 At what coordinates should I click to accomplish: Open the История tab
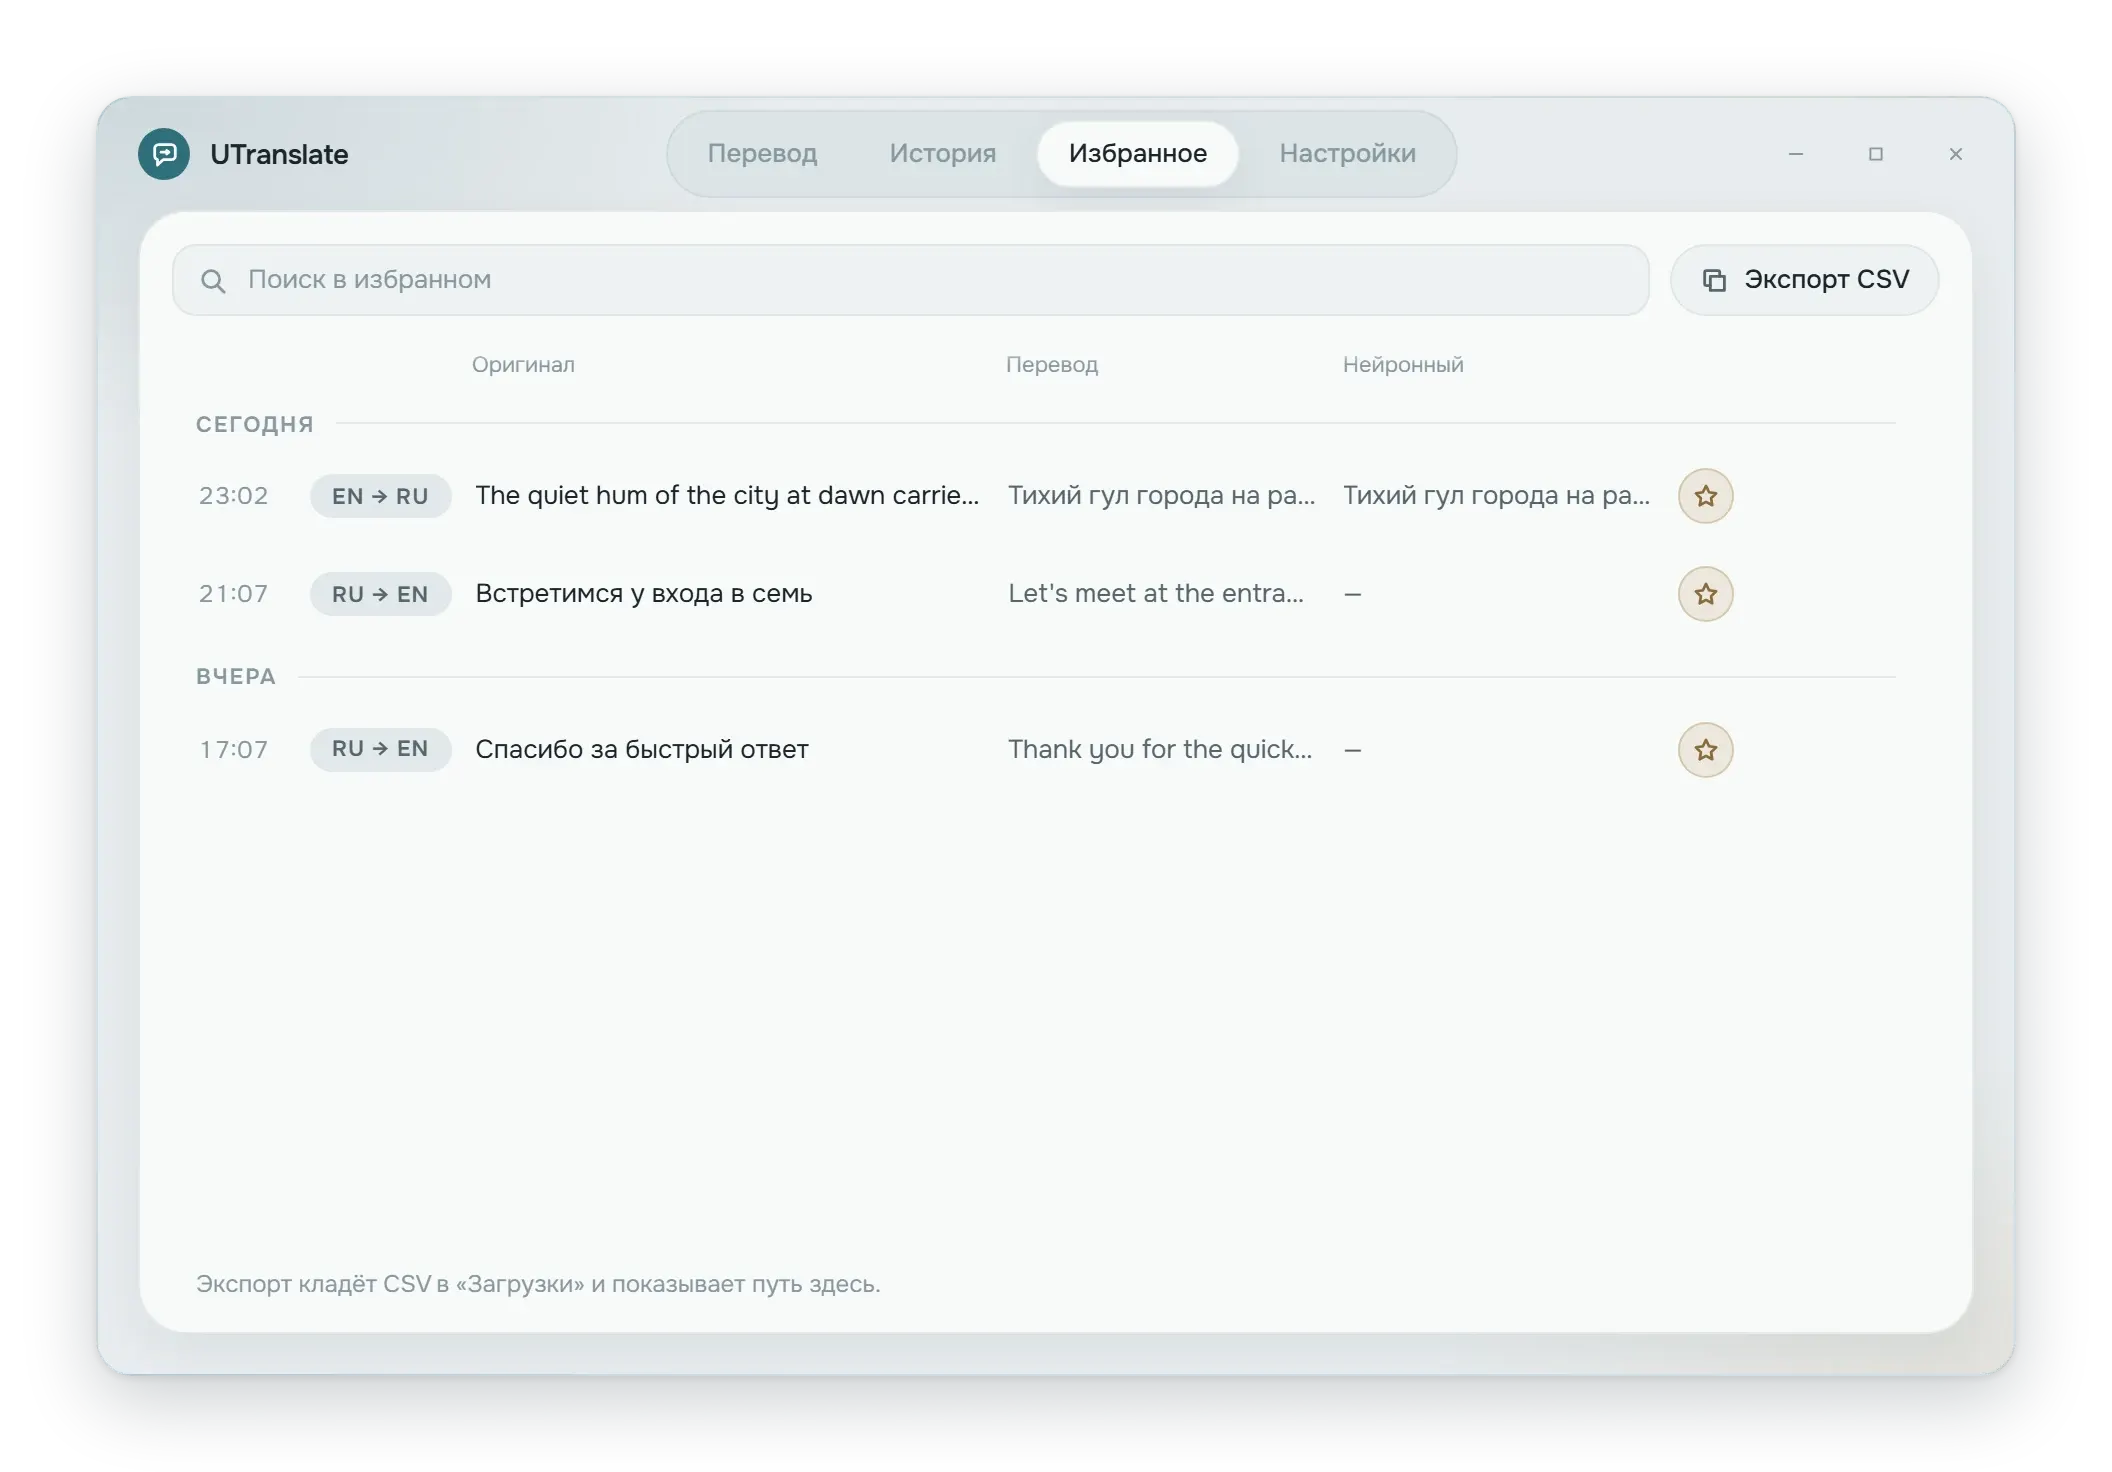coord(943,154)
